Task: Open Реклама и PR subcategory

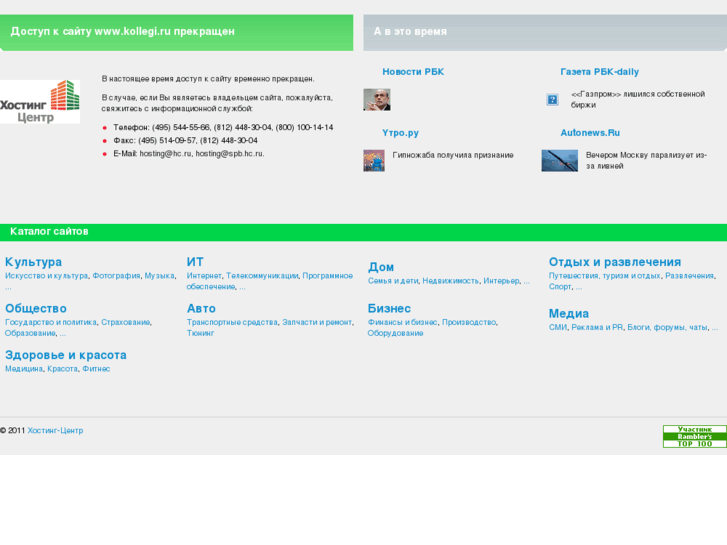Action: tap(597, 327)
